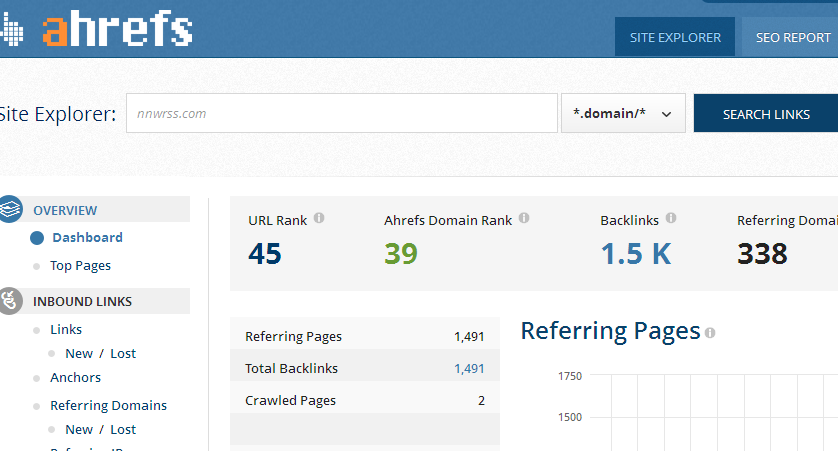
Task: Open New under Referring Domains
Action: click(79, 429)
